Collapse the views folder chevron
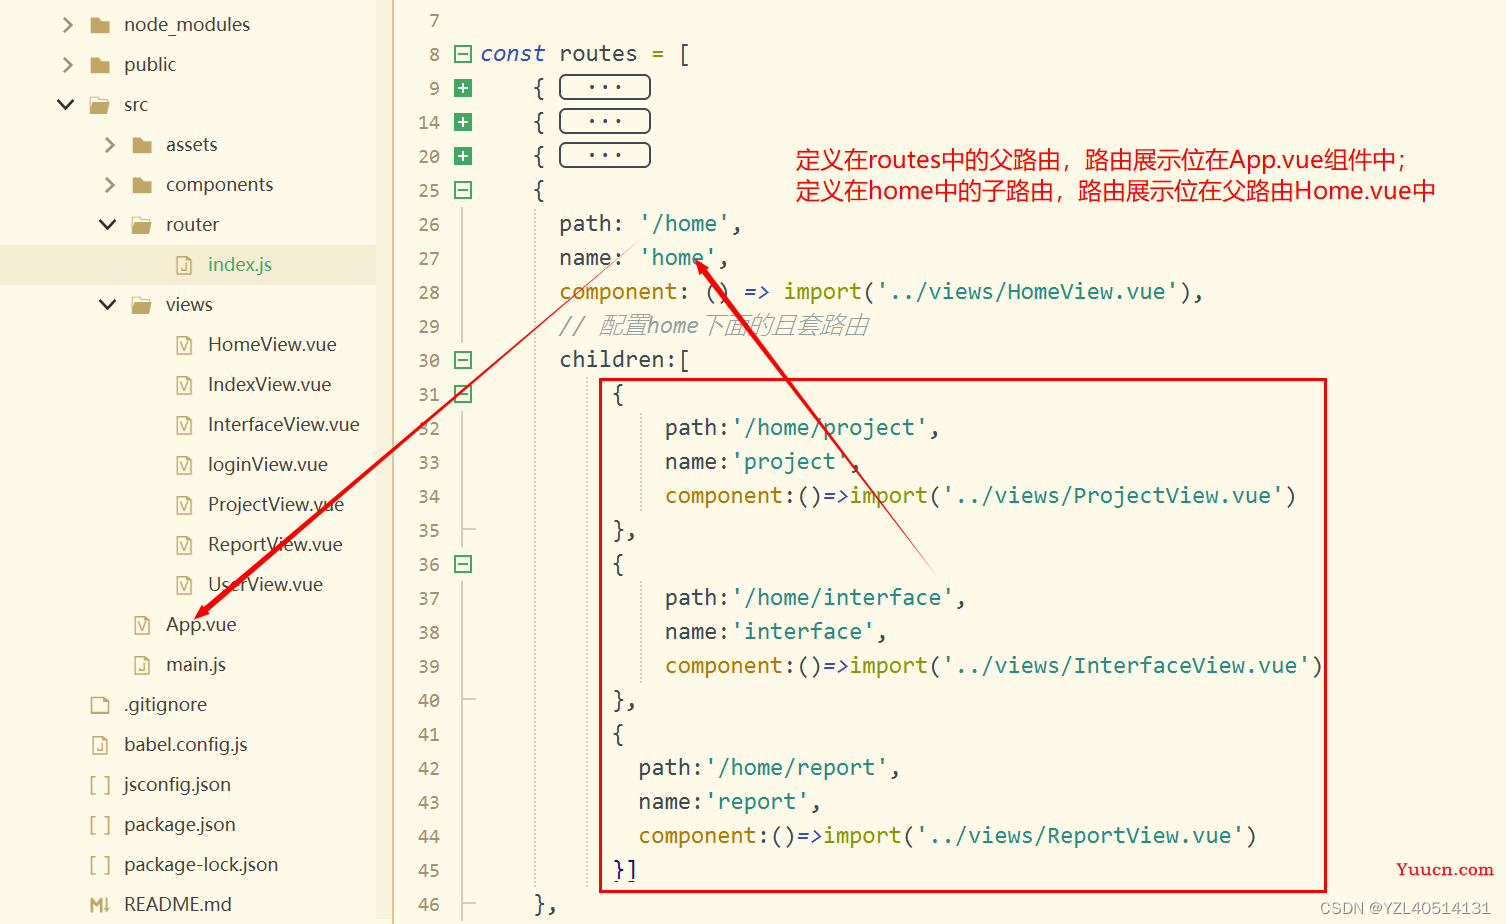The height and width of the screenshot is (924, 1506). coord(108,304)
